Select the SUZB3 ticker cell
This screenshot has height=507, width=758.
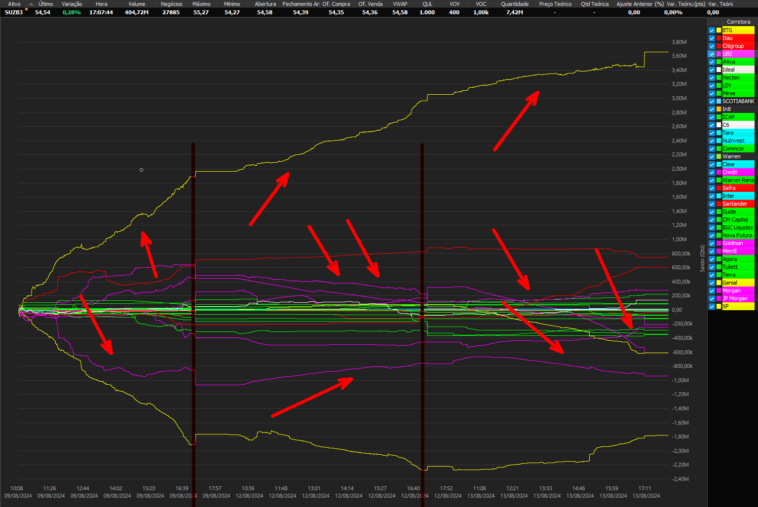(x=14, y=12)
